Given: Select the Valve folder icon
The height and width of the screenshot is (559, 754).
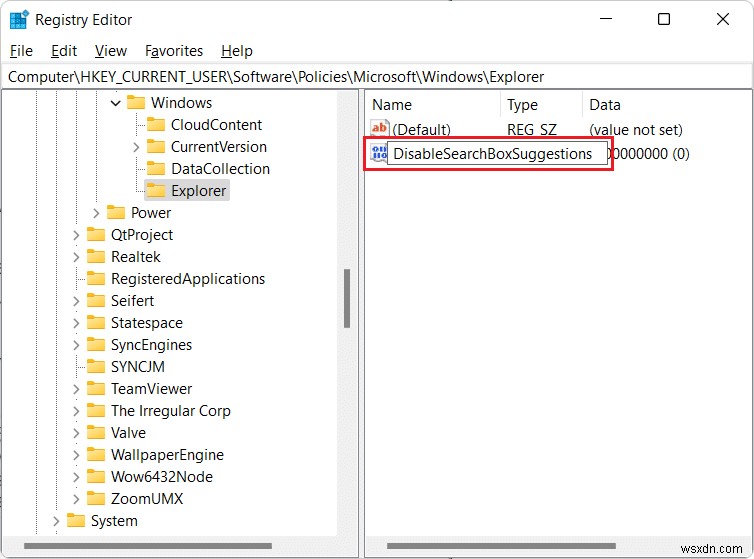Looking at the screenshot, I should coord(96,432).
